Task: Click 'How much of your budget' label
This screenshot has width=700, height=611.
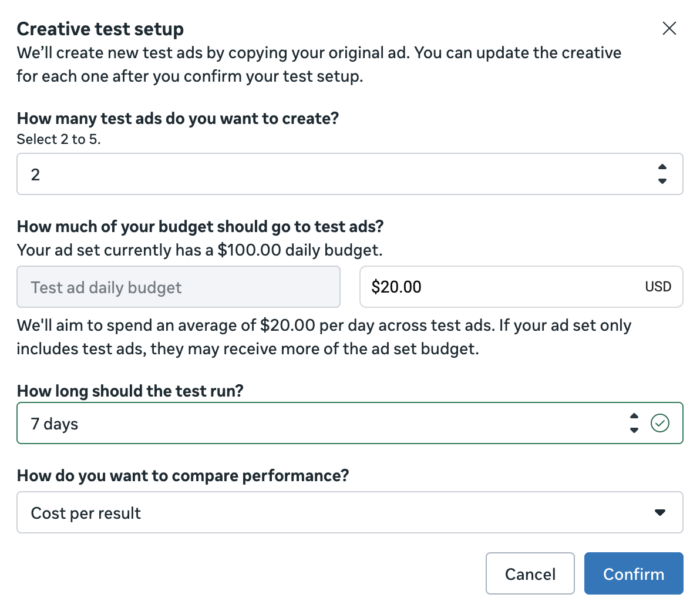Action: 200,224
